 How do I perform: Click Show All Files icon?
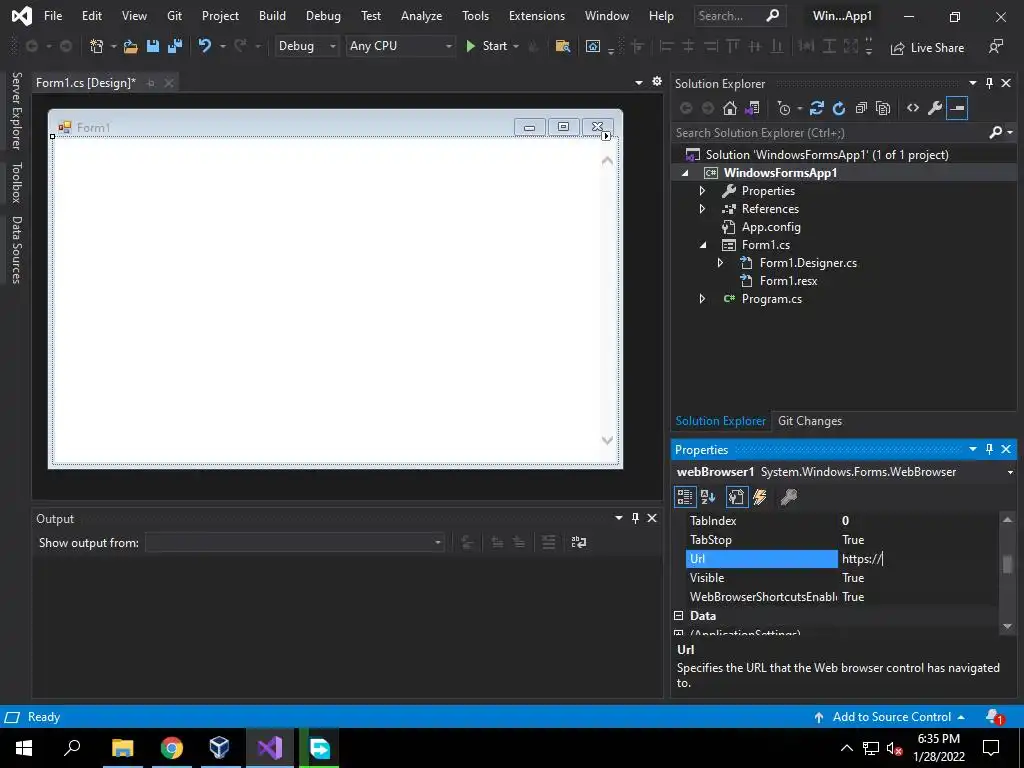883,108
